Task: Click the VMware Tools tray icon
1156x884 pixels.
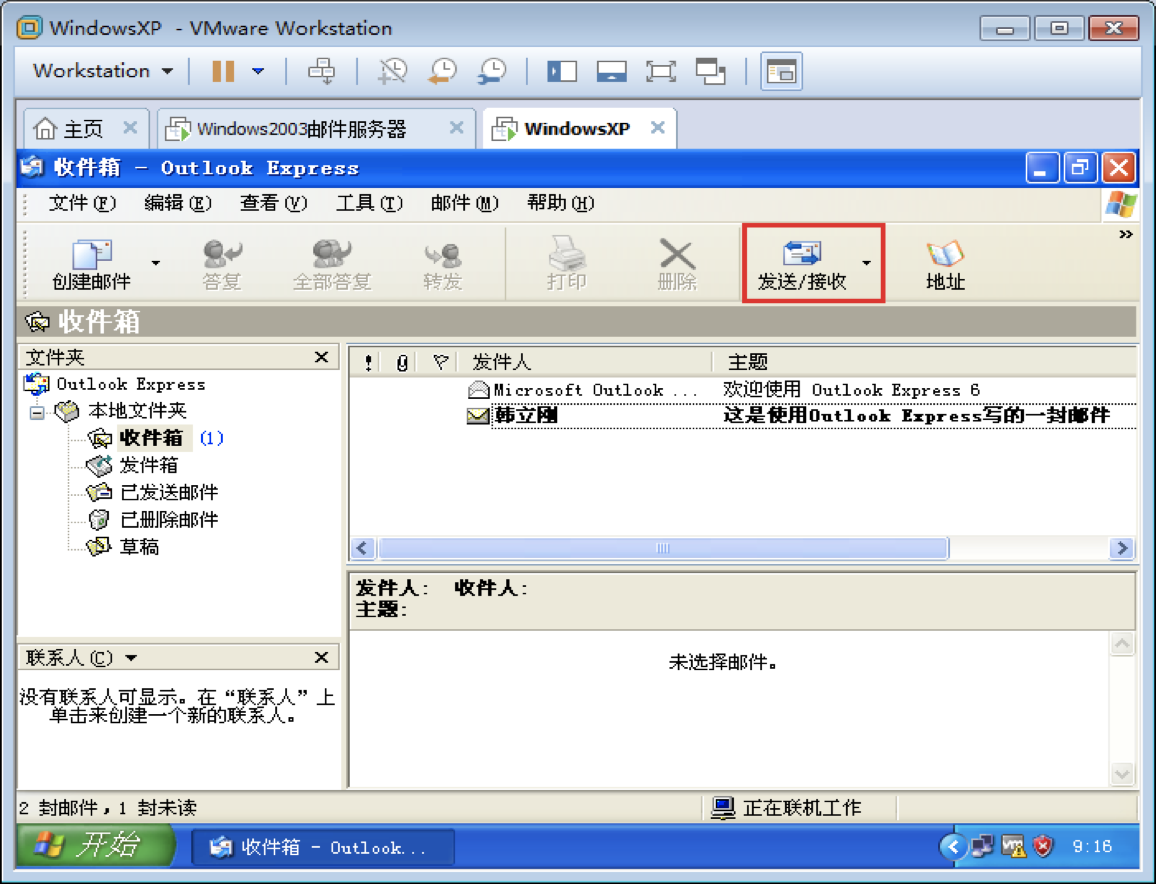Action: (1013, 846)
